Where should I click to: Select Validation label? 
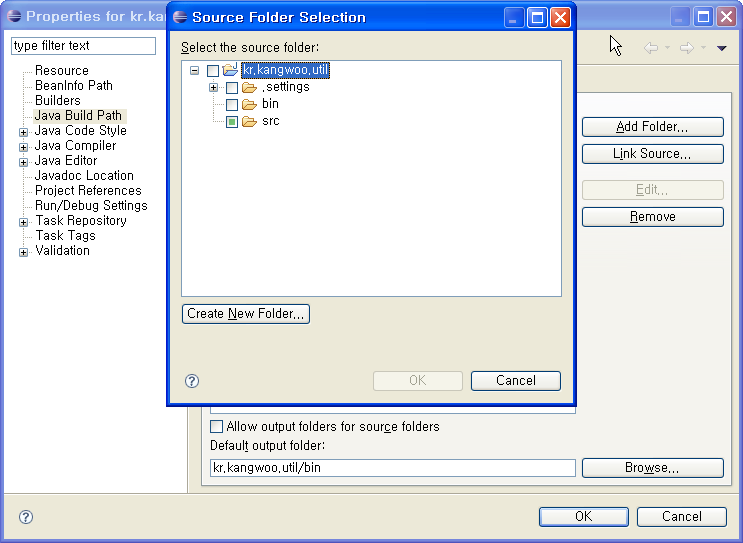click(63, 251)
